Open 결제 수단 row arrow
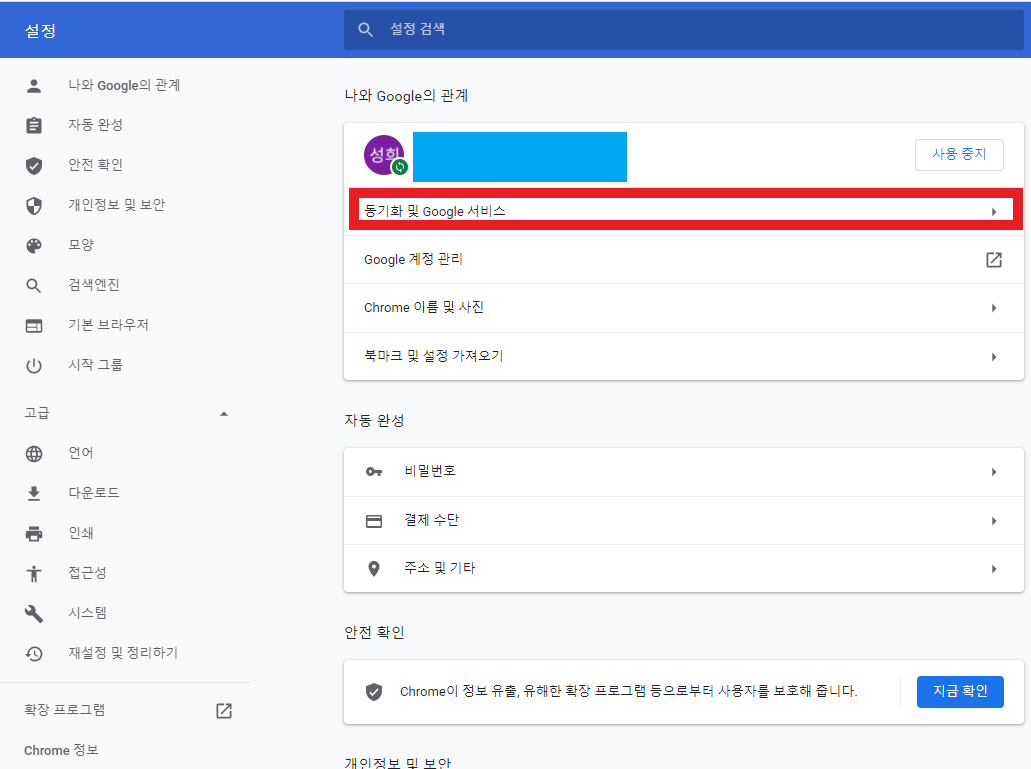Image resolution: width=1031 pixels, height=769 pixels. [x=994, y=521]
